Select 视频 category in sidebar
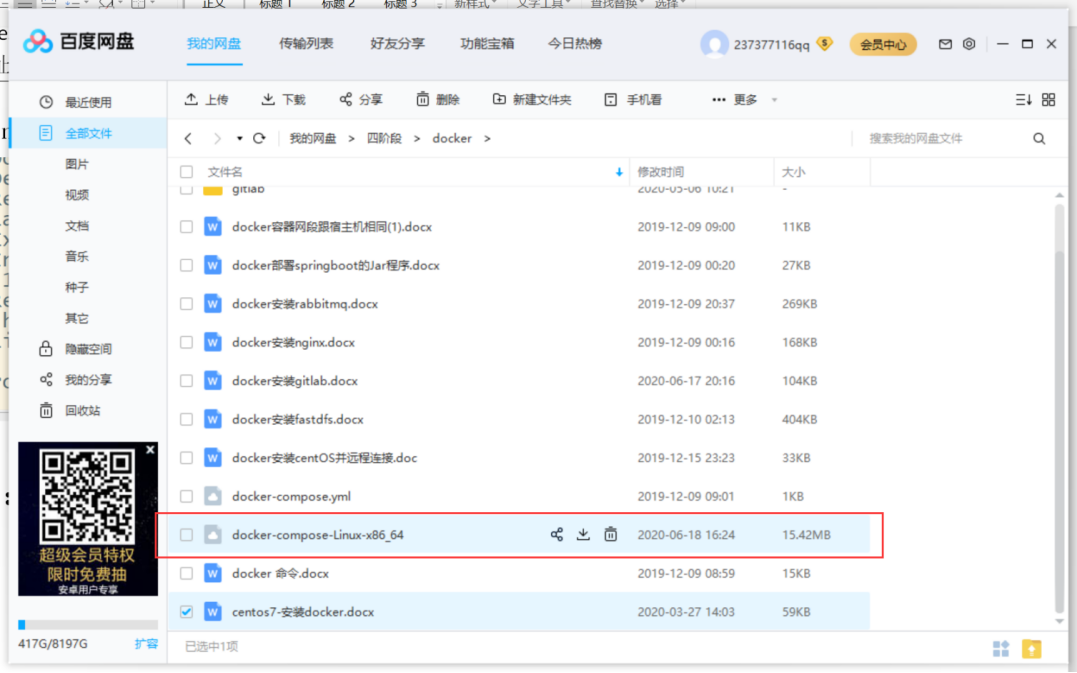Image resolution: width=1077 pixels, height=673 pixels. [x=77, y=195]
